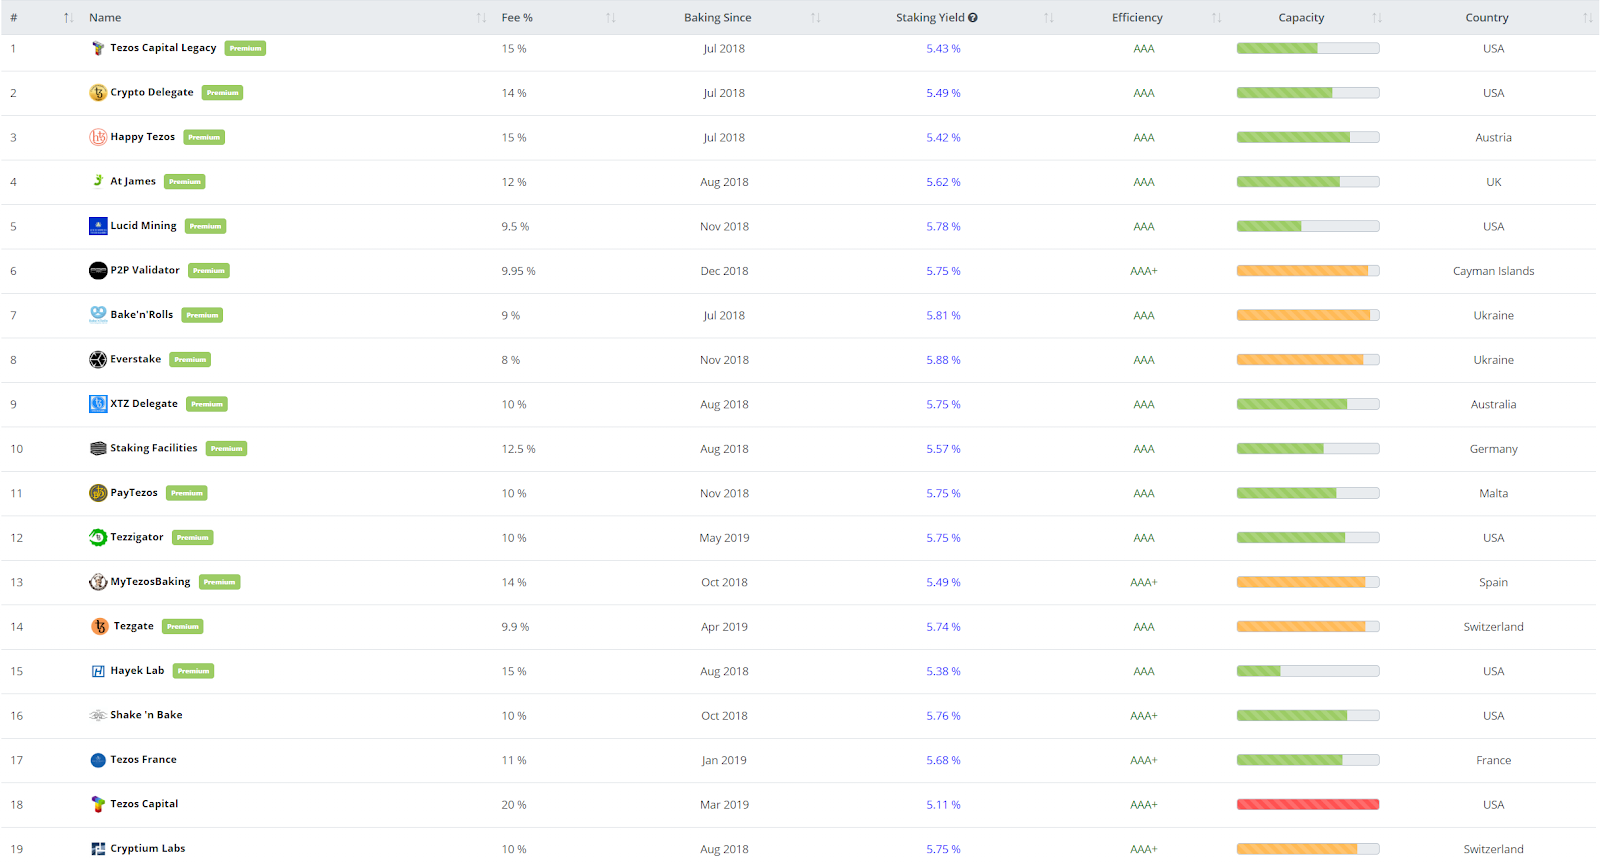Click Shake 'n Bake name text

[x=146, y=715]
